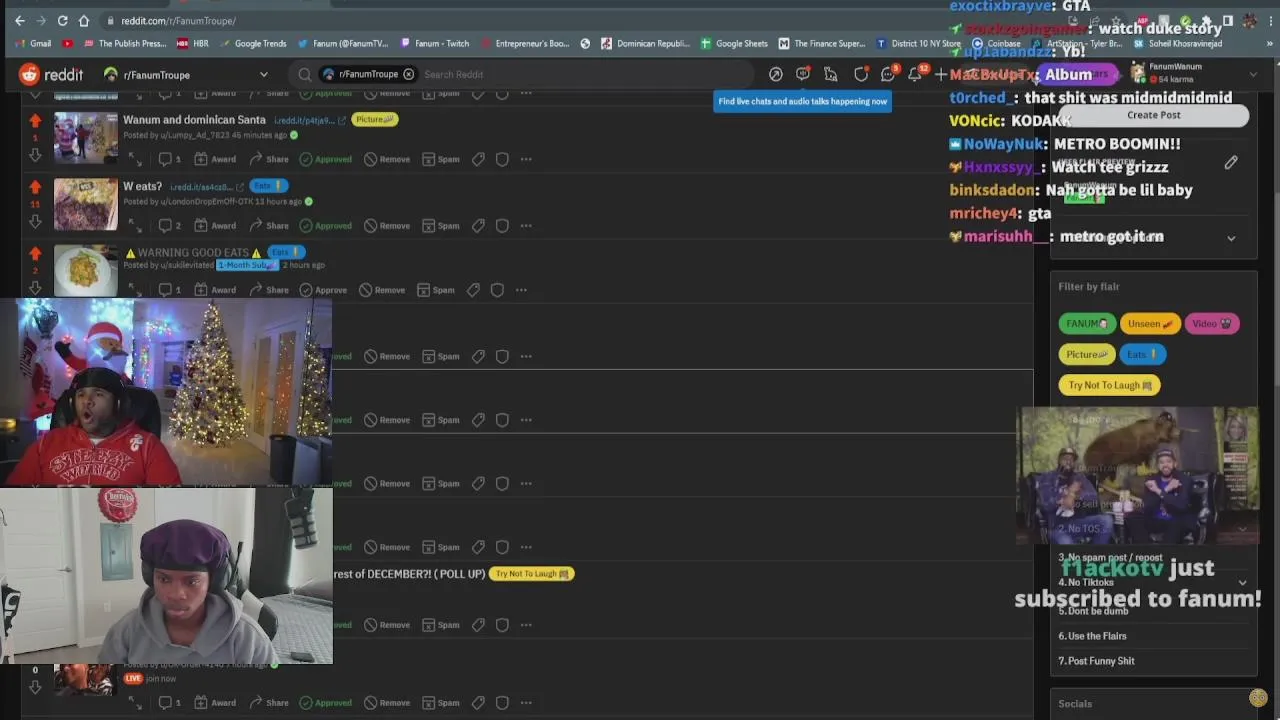Click the Chrome address bar URL
The height and width of the screenshot is (720, 1280).
178,21
